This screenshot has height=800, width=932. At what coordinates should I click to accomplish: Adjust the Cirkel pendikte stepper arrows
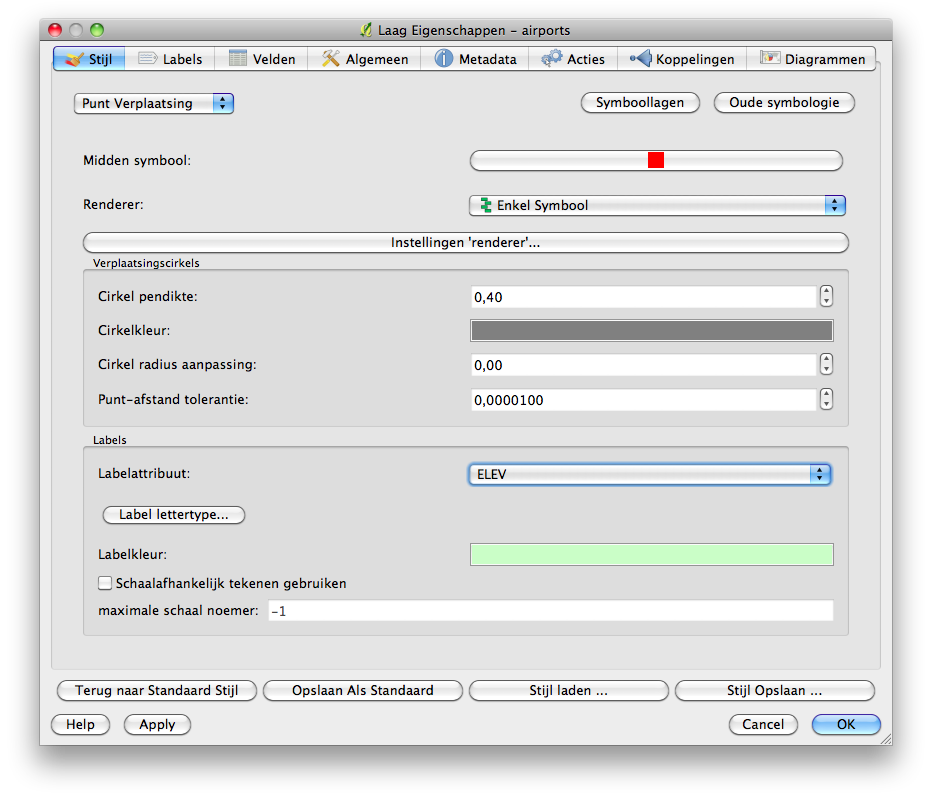tap(826, 296)
